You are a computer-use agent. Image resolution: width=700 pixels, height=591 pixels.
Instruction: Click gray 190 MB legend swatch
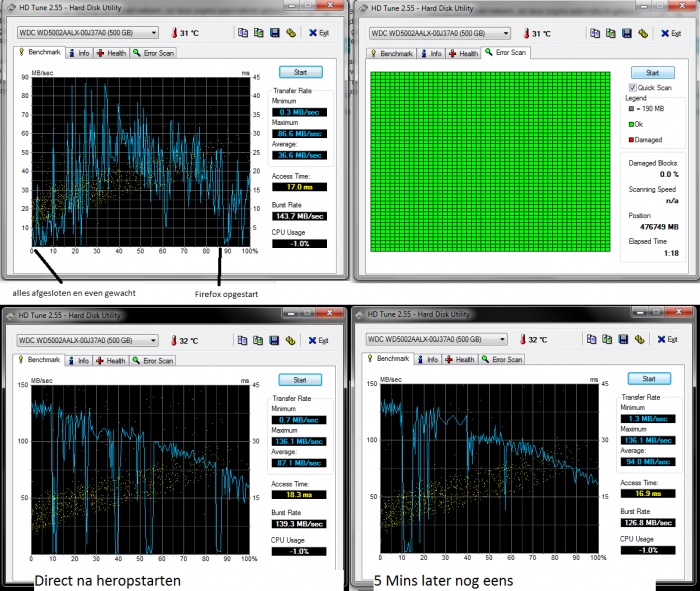point(631,108)
